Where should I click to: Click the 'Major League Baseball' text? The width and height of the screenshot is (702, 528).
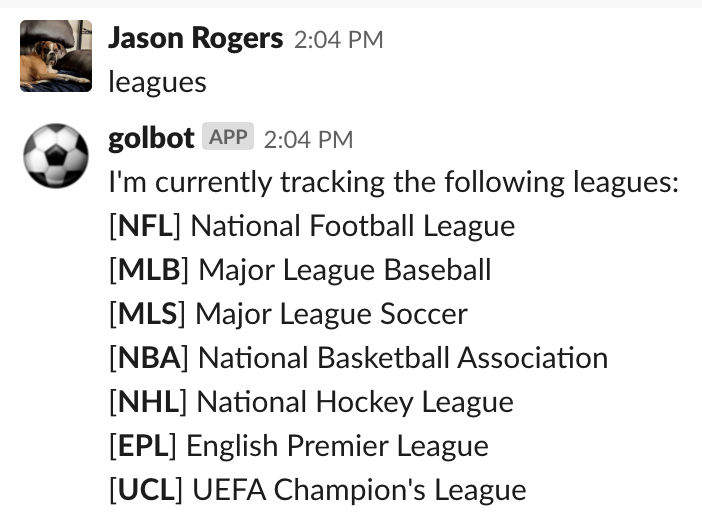coord(345,270)
